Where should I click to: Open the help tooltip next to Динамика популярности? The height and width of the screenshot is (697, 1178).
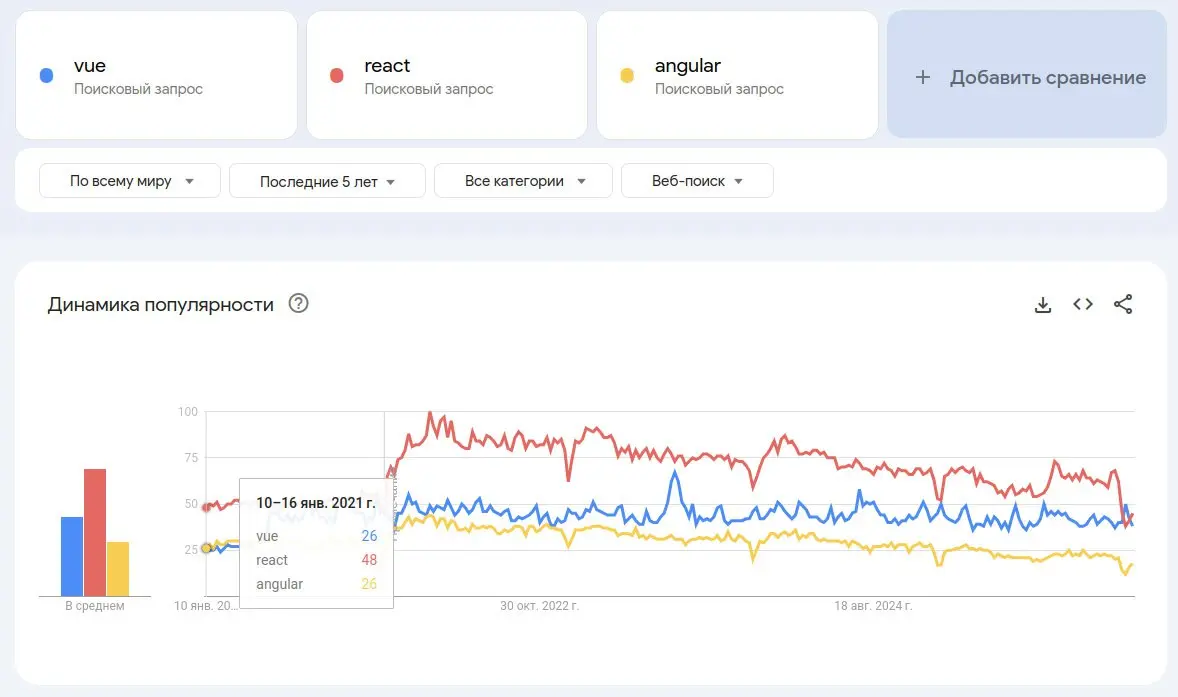[297, 304]
